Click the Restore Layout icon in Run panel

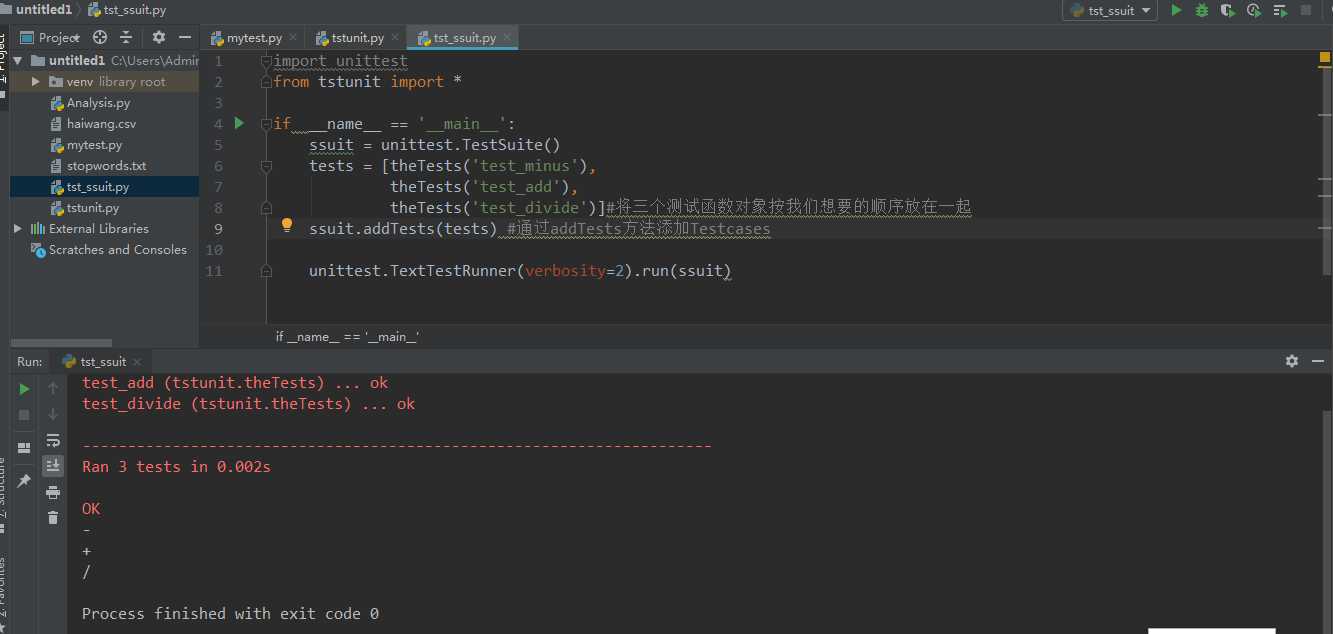click(24, 447)
